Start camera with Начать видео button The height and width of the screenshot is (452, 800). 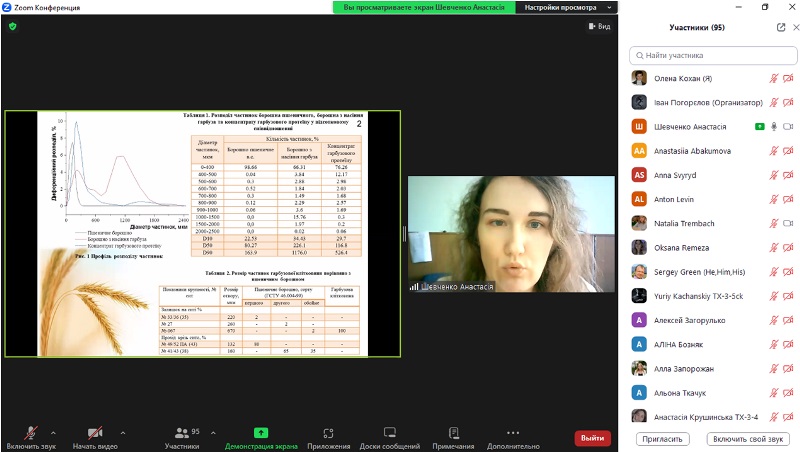click(x=95, y=438)
